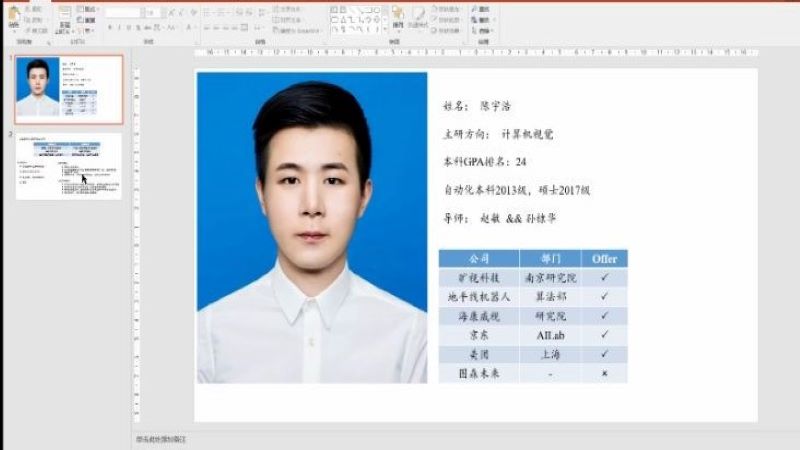Select the first slide thumbnail

69,89
